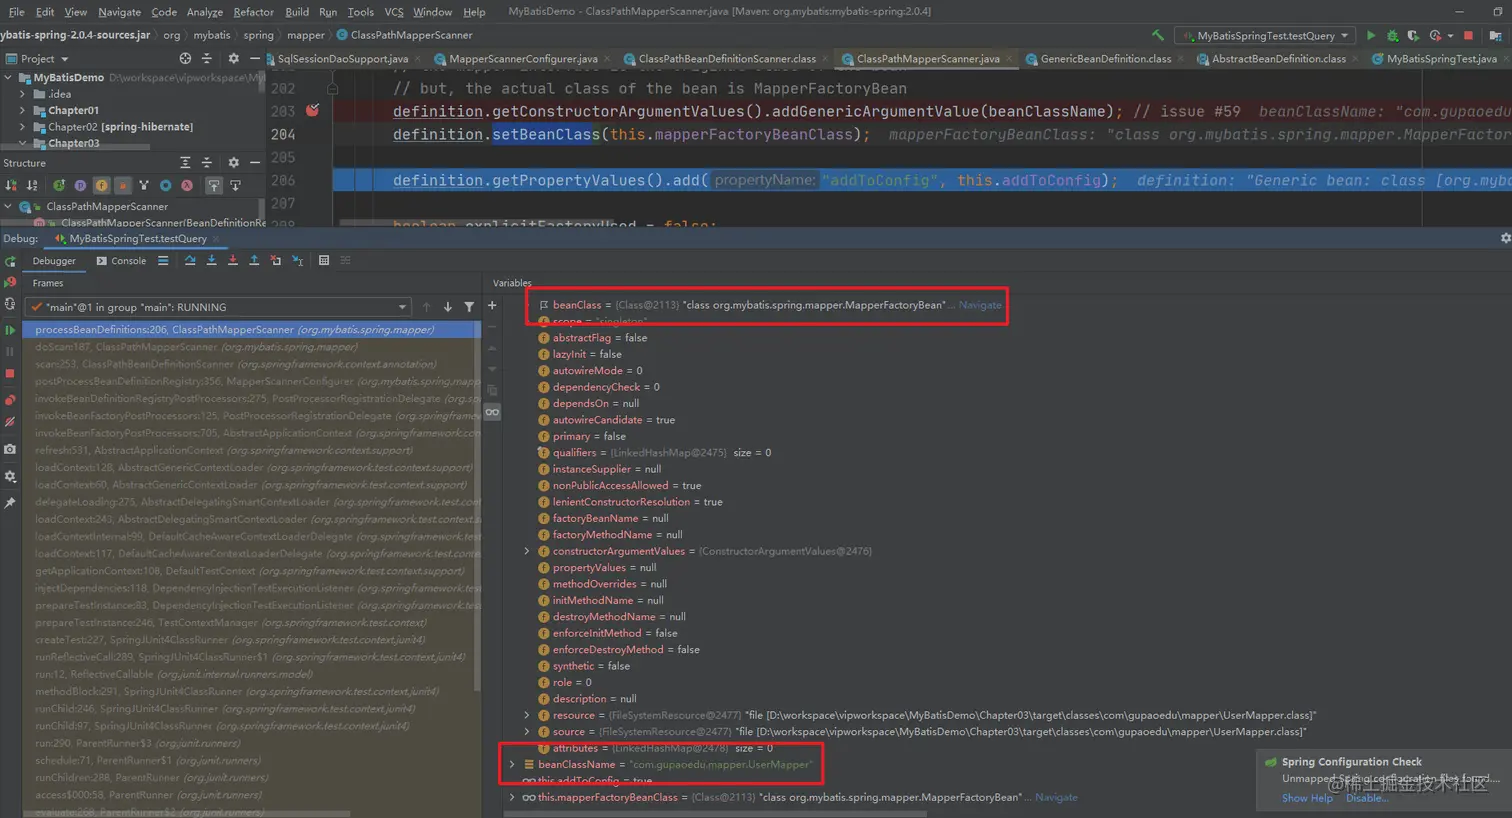
Task: Click the Drop Frame icon
Action: [276, 261]
